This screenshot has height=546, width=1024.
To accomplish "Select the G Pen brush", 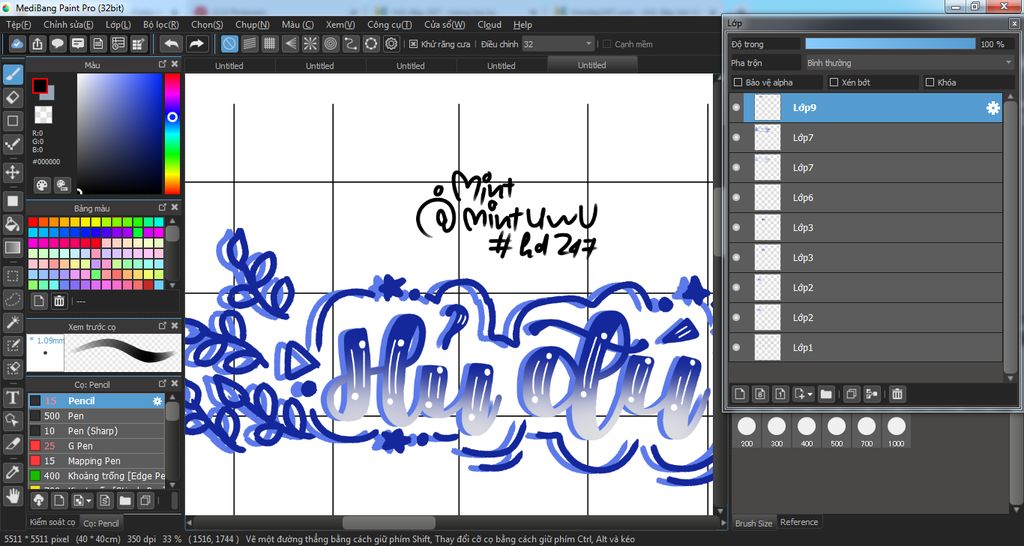I will coord(96,446).
